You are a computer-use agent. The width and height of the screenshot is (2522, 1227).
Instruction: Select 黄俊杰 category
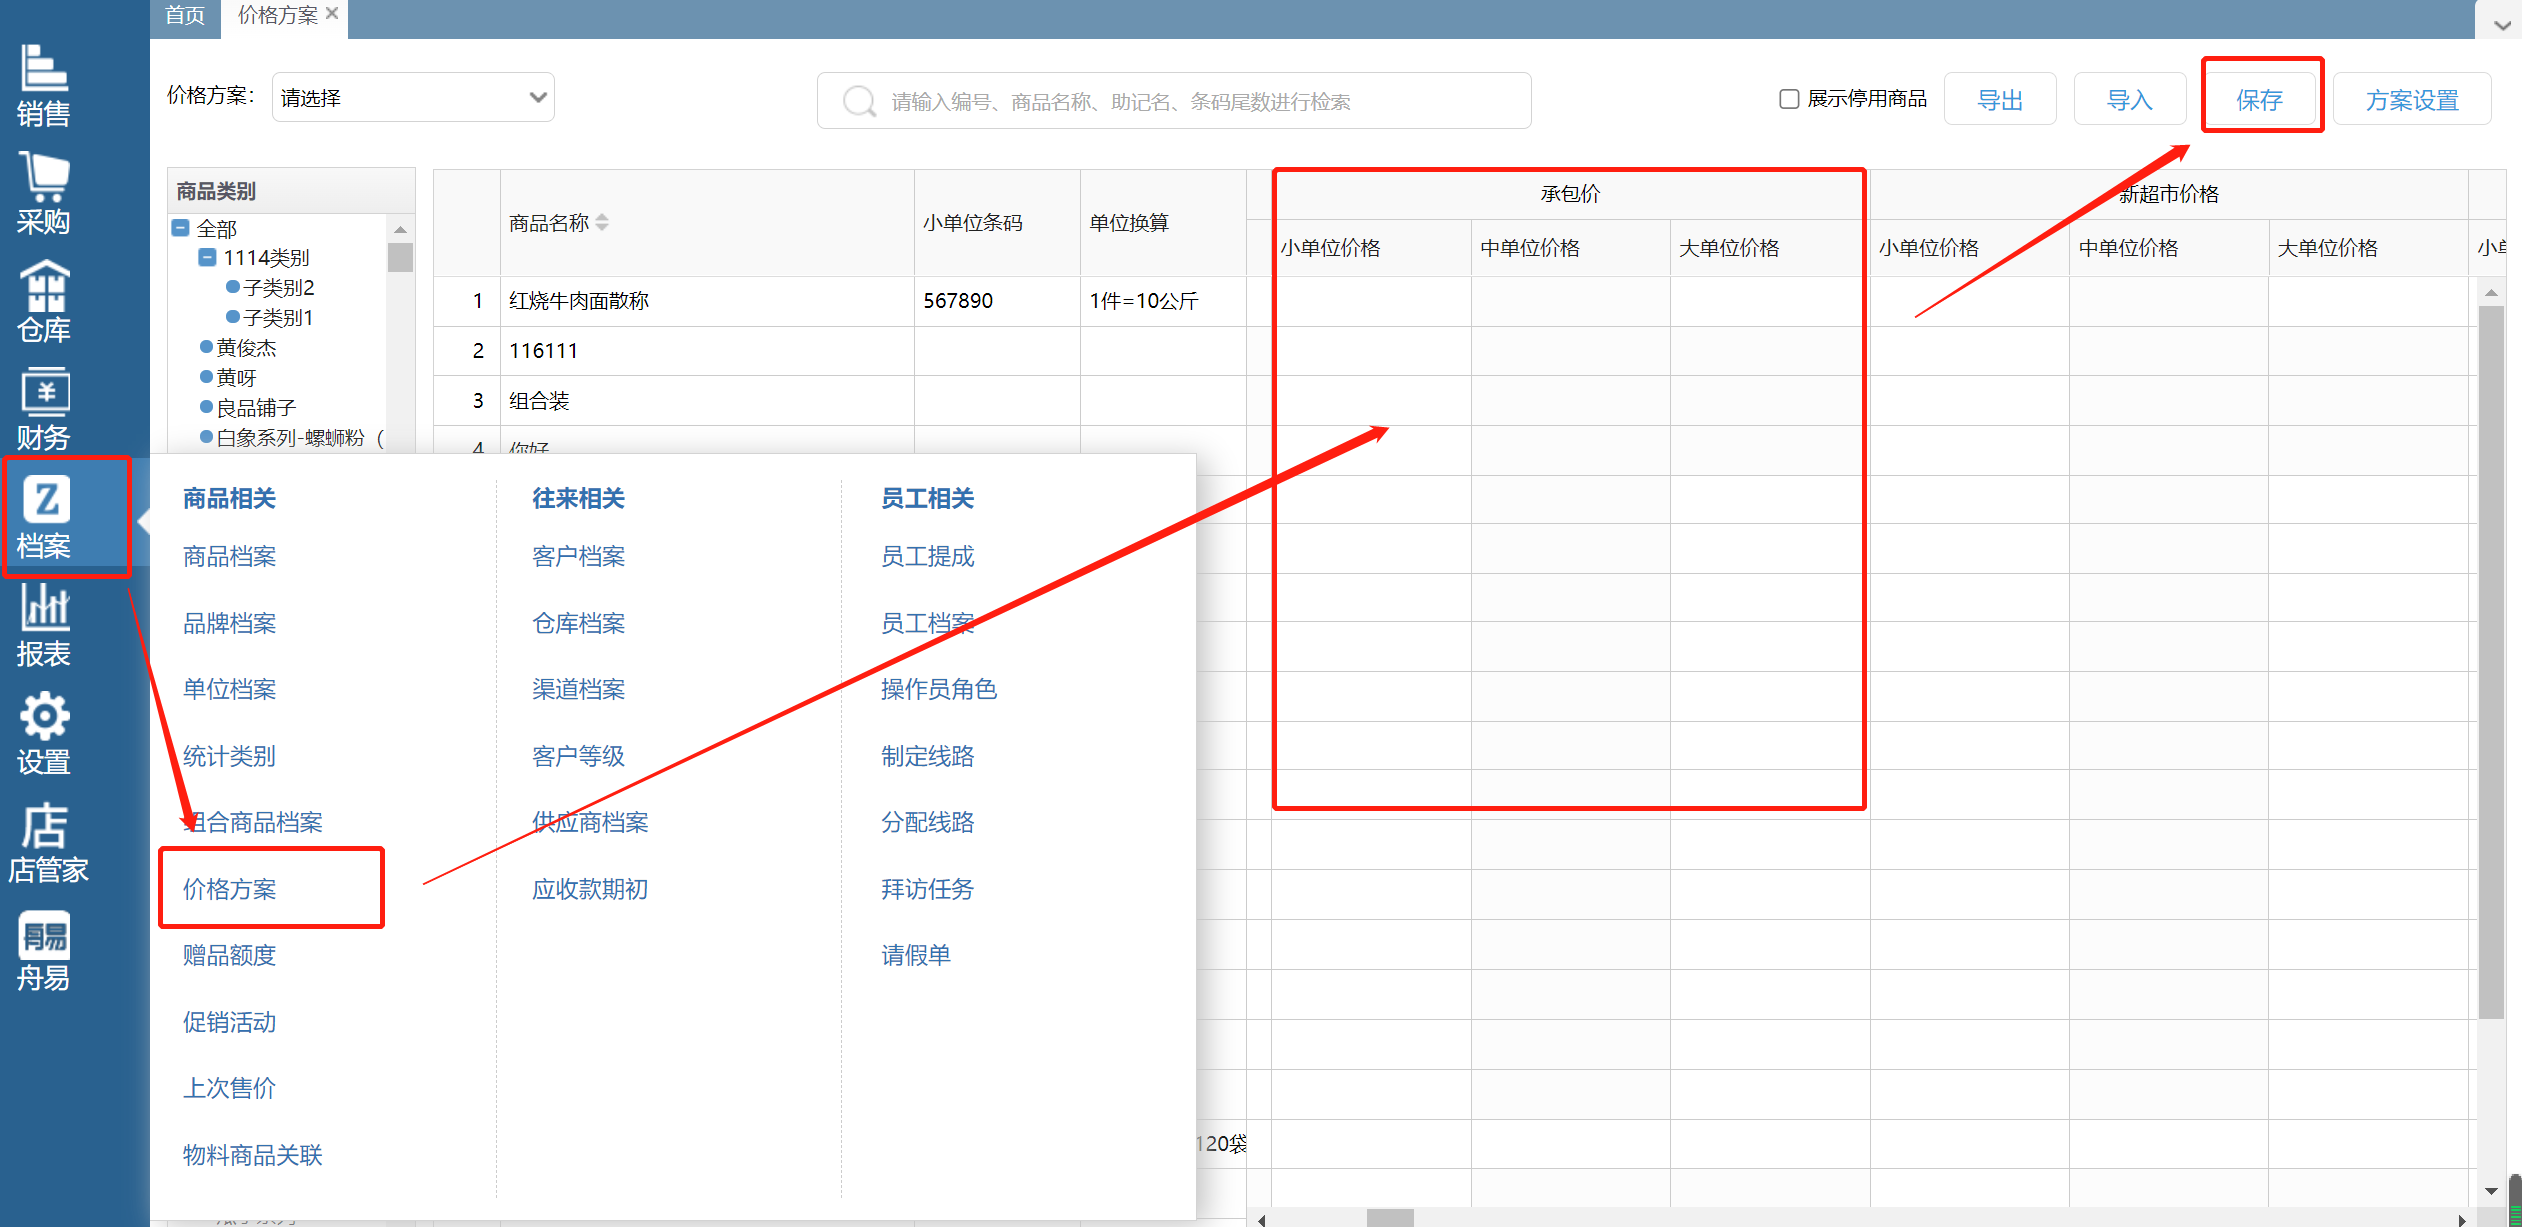[246, 348]
